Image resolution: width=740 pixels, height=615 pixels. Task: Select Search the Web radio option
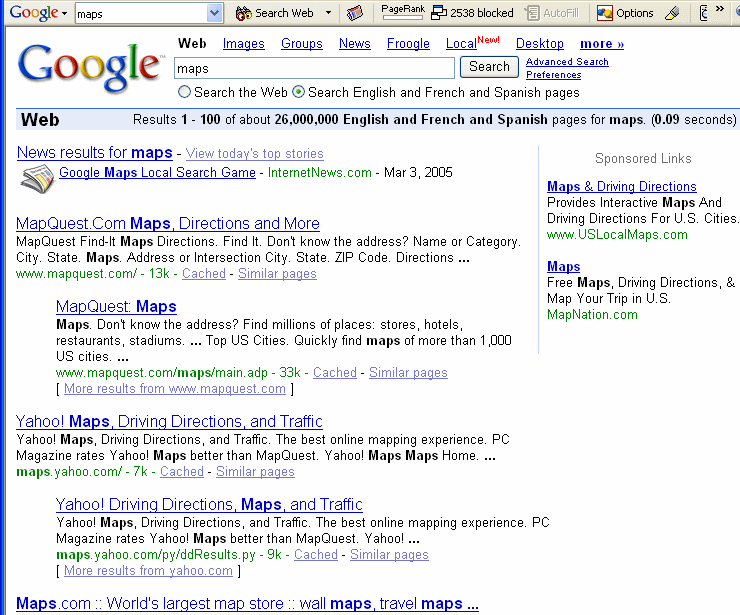pyautogui.click(x=184, y=92)
